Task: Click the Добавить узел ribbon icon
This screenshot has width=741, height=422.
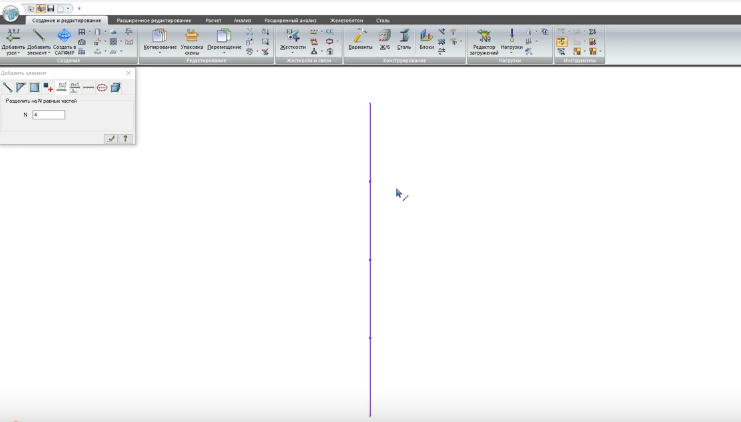Action: point(13,36)
